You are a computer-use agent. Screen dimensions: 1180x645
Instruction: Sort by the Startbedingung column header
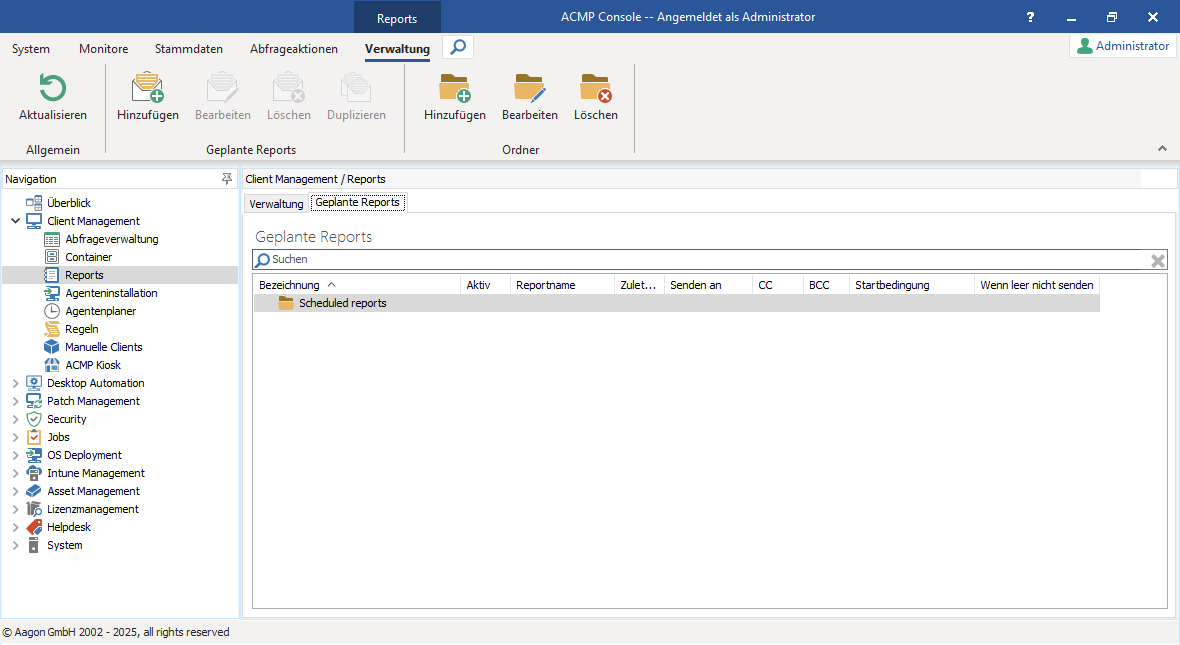911,284
